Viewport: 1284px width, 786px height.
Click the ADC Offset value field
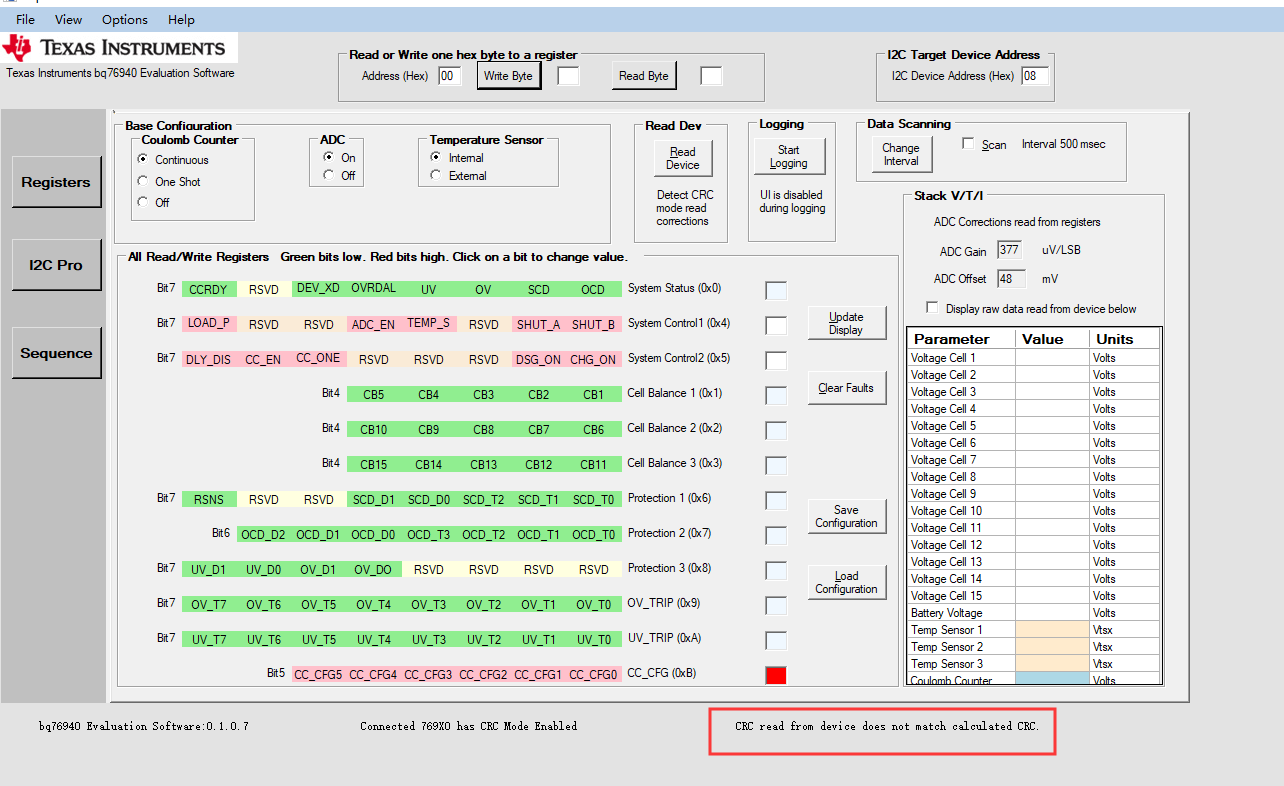click(1010, 279)
